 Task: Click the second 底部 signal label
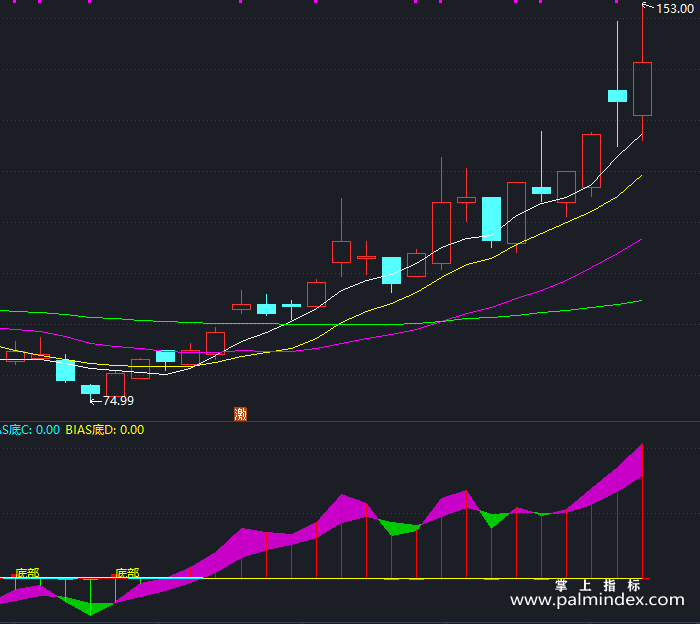[127, 573]
